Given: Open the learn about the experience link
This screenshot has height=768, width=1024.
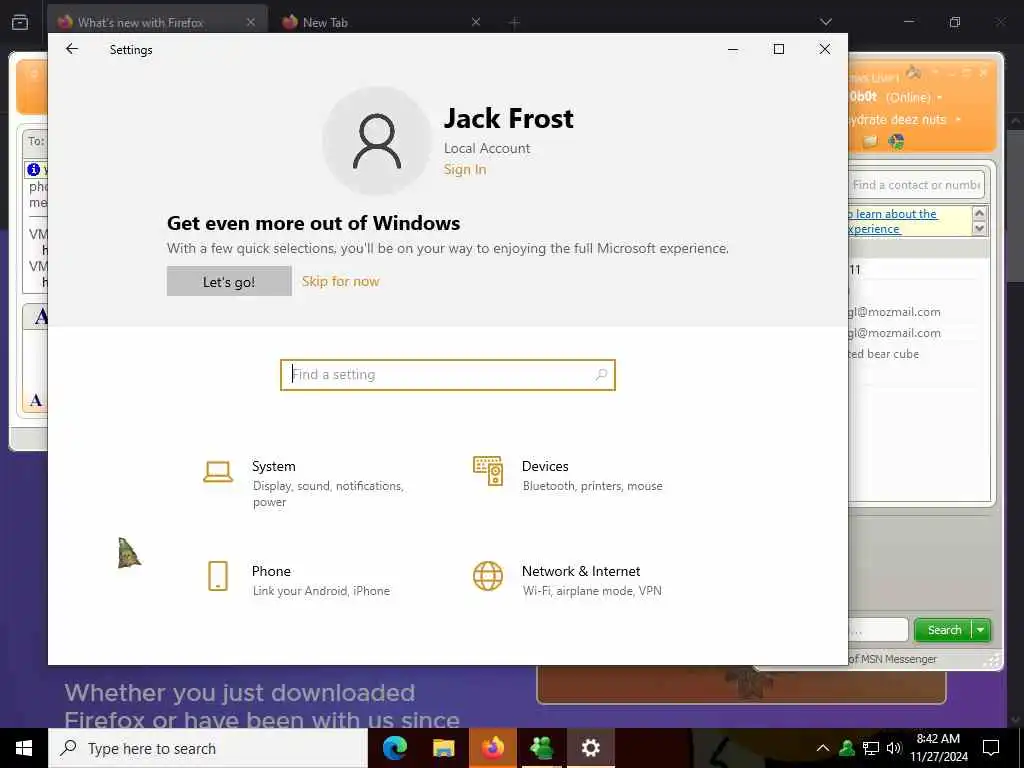Looking at the screenshot, I should 893,221.
